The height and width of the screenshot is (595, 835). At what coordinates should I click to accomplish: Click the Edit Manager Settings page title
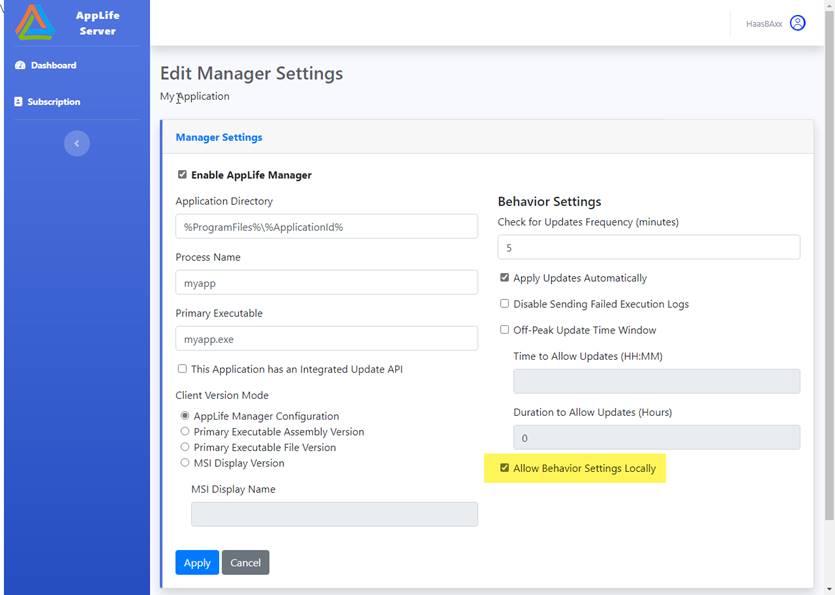pyautogui.click(x=251, y=73)
